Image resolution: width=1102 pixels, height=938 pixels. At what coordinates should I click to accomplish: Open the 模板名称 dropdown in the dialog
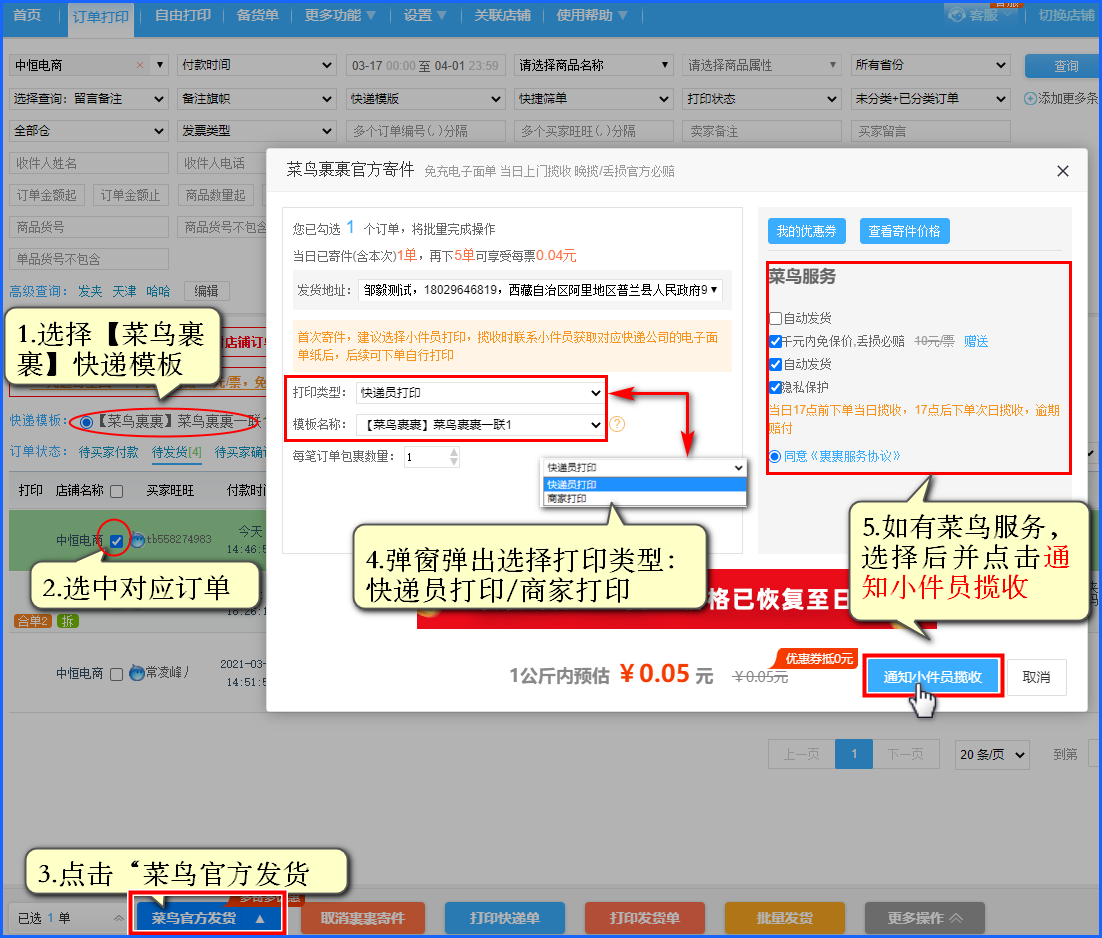point(480,425)
